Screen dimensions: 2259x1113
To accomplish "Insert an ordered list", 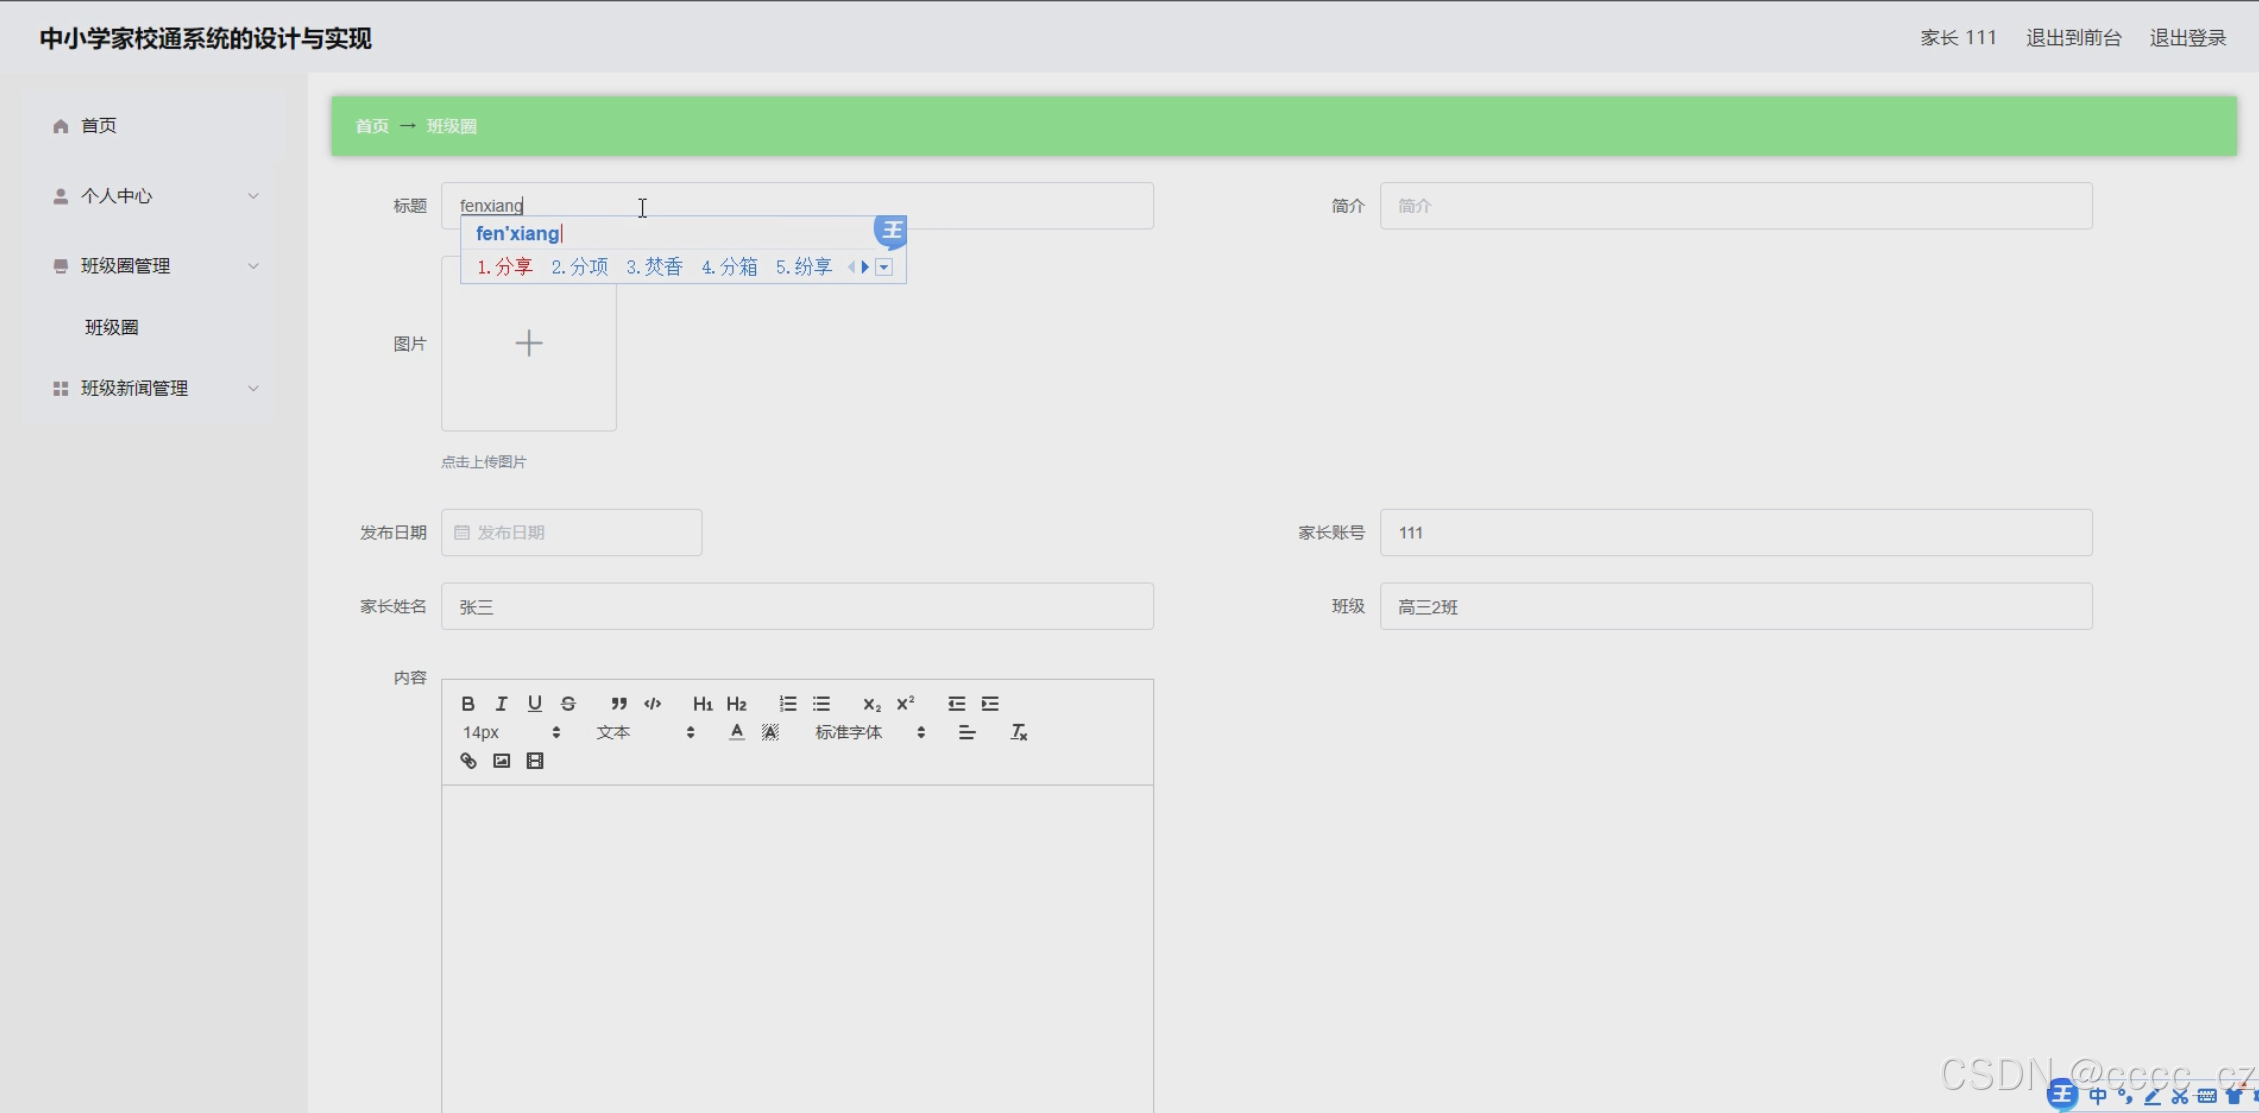I will (x=788, y=704).
